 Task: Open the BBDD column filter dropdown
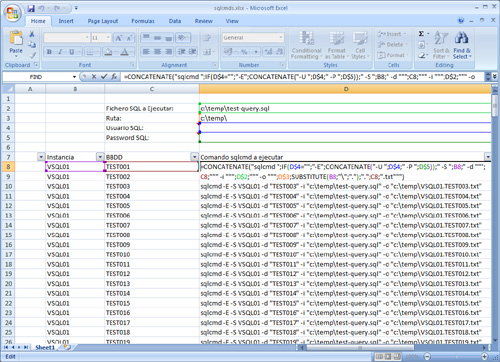[x=194, y=157]
